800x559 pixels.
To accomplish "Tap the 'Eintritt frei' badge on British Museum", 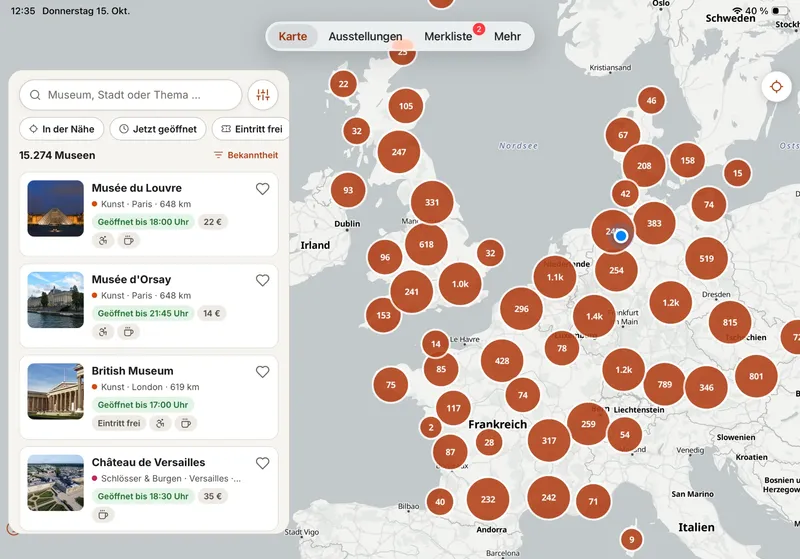I will 119,423.
